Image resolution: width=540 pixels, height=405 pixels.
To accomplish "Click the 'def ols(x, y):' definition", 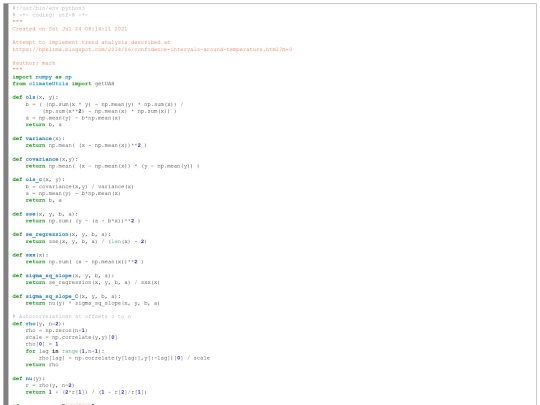I will tap(35, 97).
